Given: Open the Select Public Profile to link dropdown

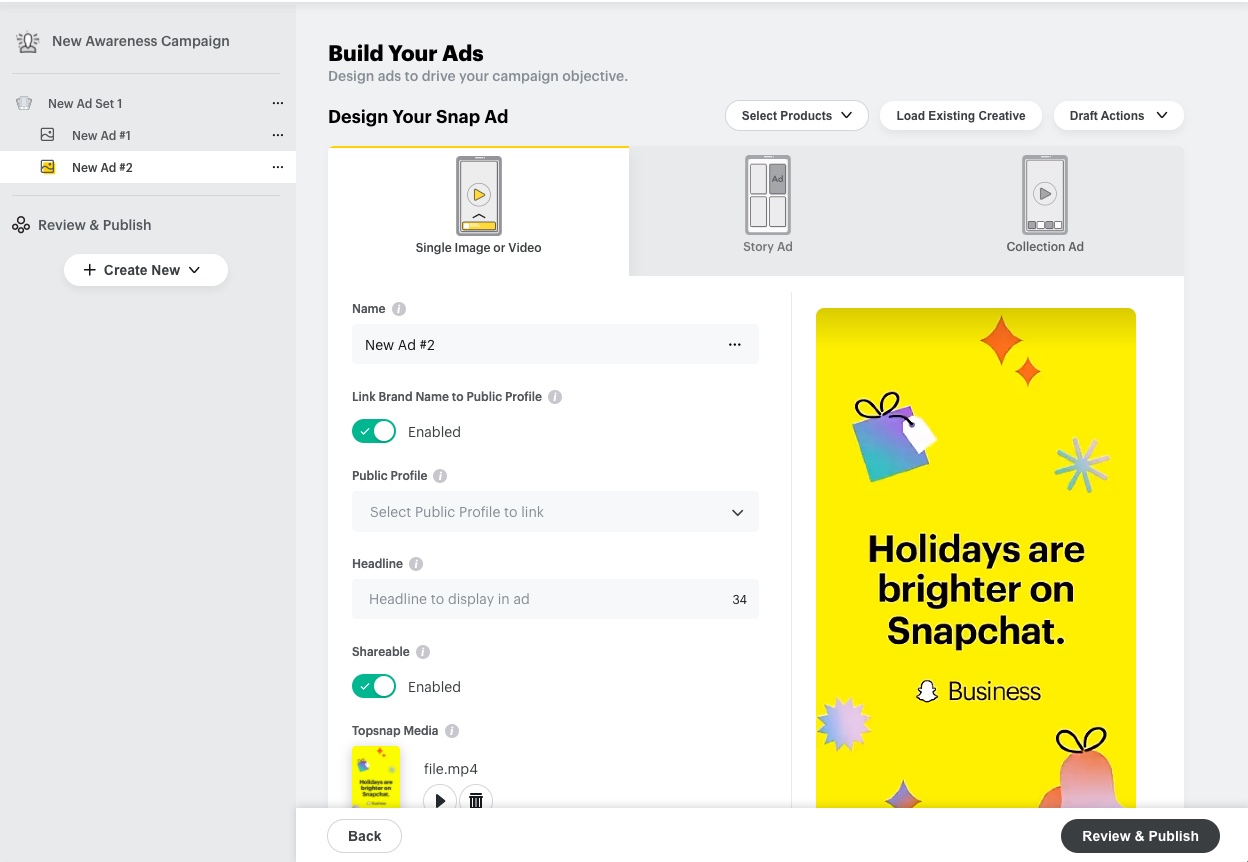Looking at the screenshot, I should (x=555, y=512).
